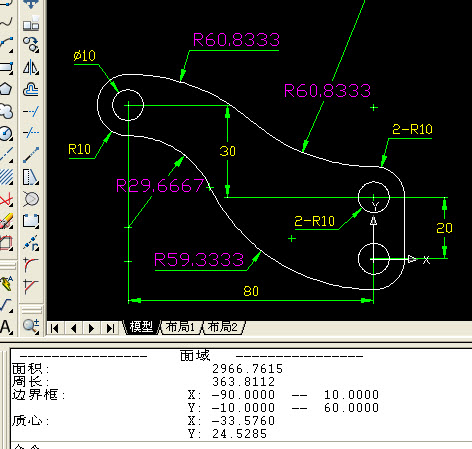Click the rectangle with grip corners icon
Viewport: 472px width, 449px height.
(31, 221)
